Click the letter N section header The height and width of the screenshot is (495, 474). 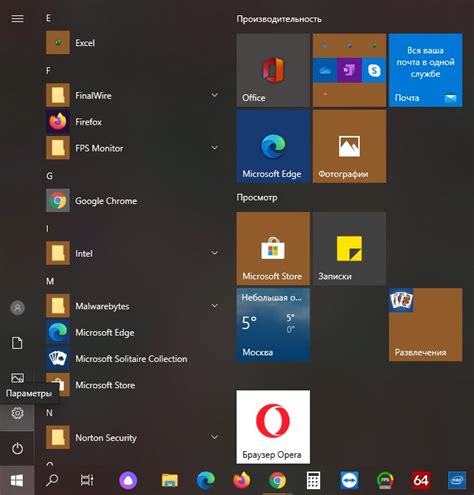(49, 413)
